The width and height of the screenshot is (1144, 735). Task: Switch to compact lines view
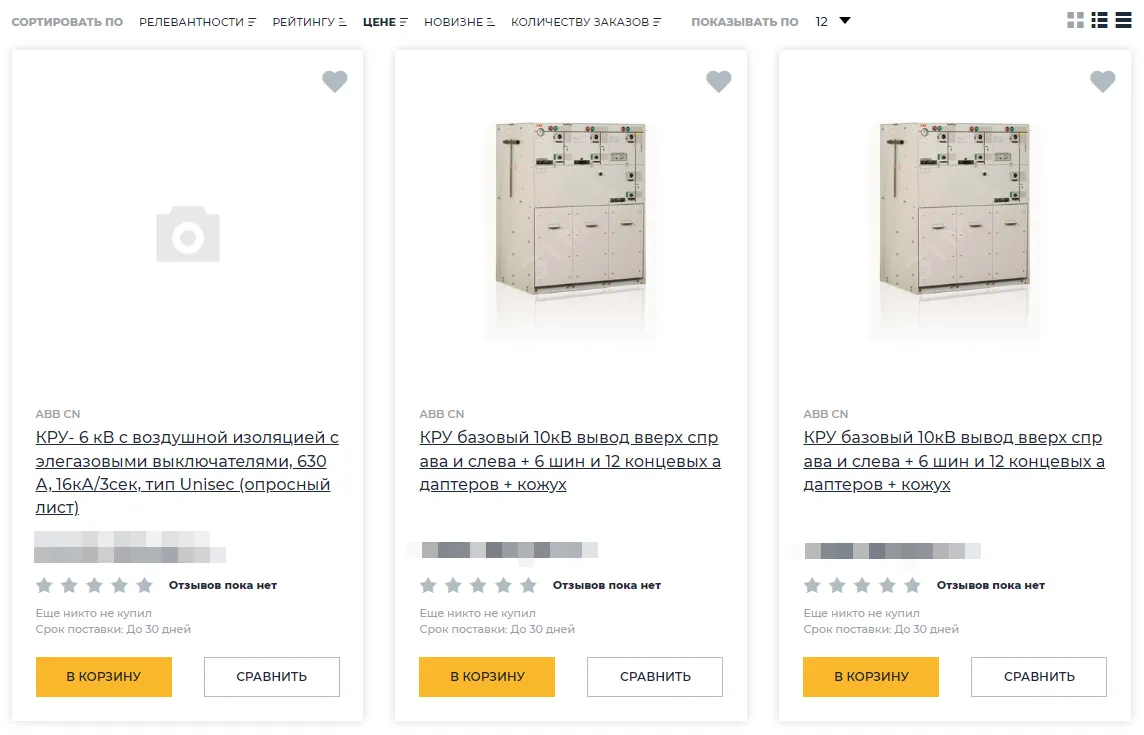tap(1123, 20)
